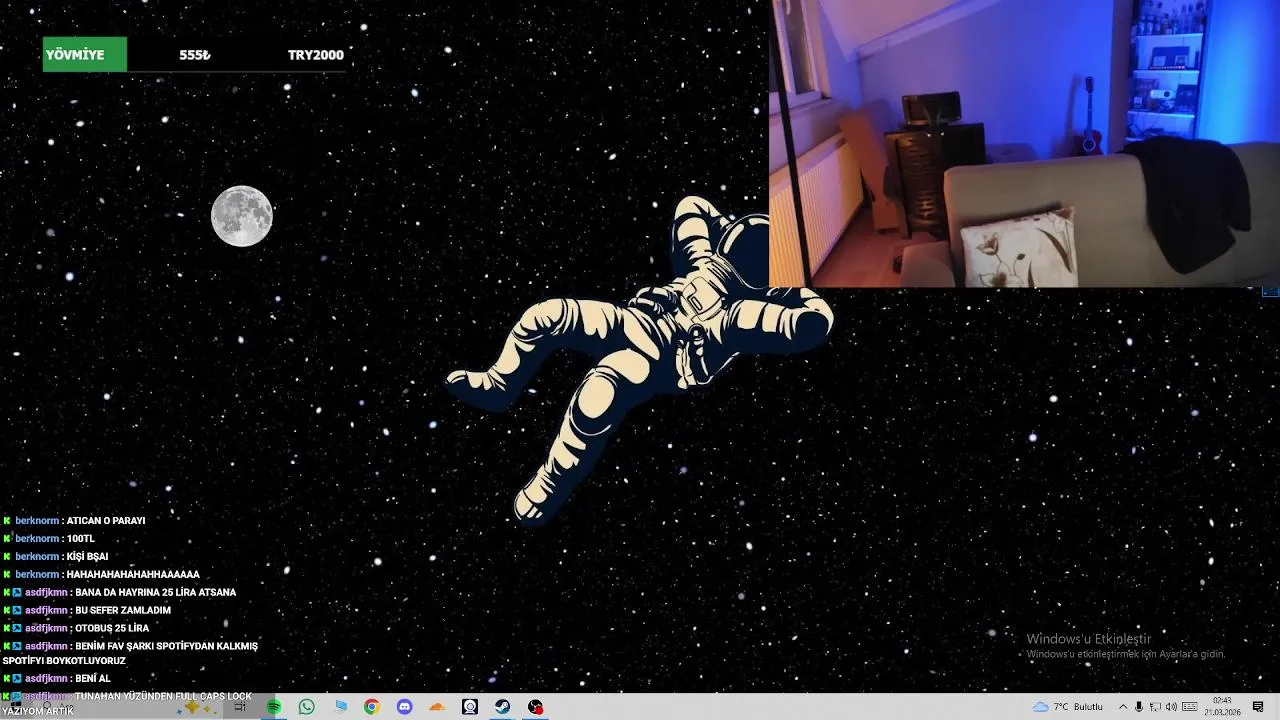Click the touch keyboard tray icon
Screen dimensions: 1280x720
pyautogui.click(x=1190, y=707)
